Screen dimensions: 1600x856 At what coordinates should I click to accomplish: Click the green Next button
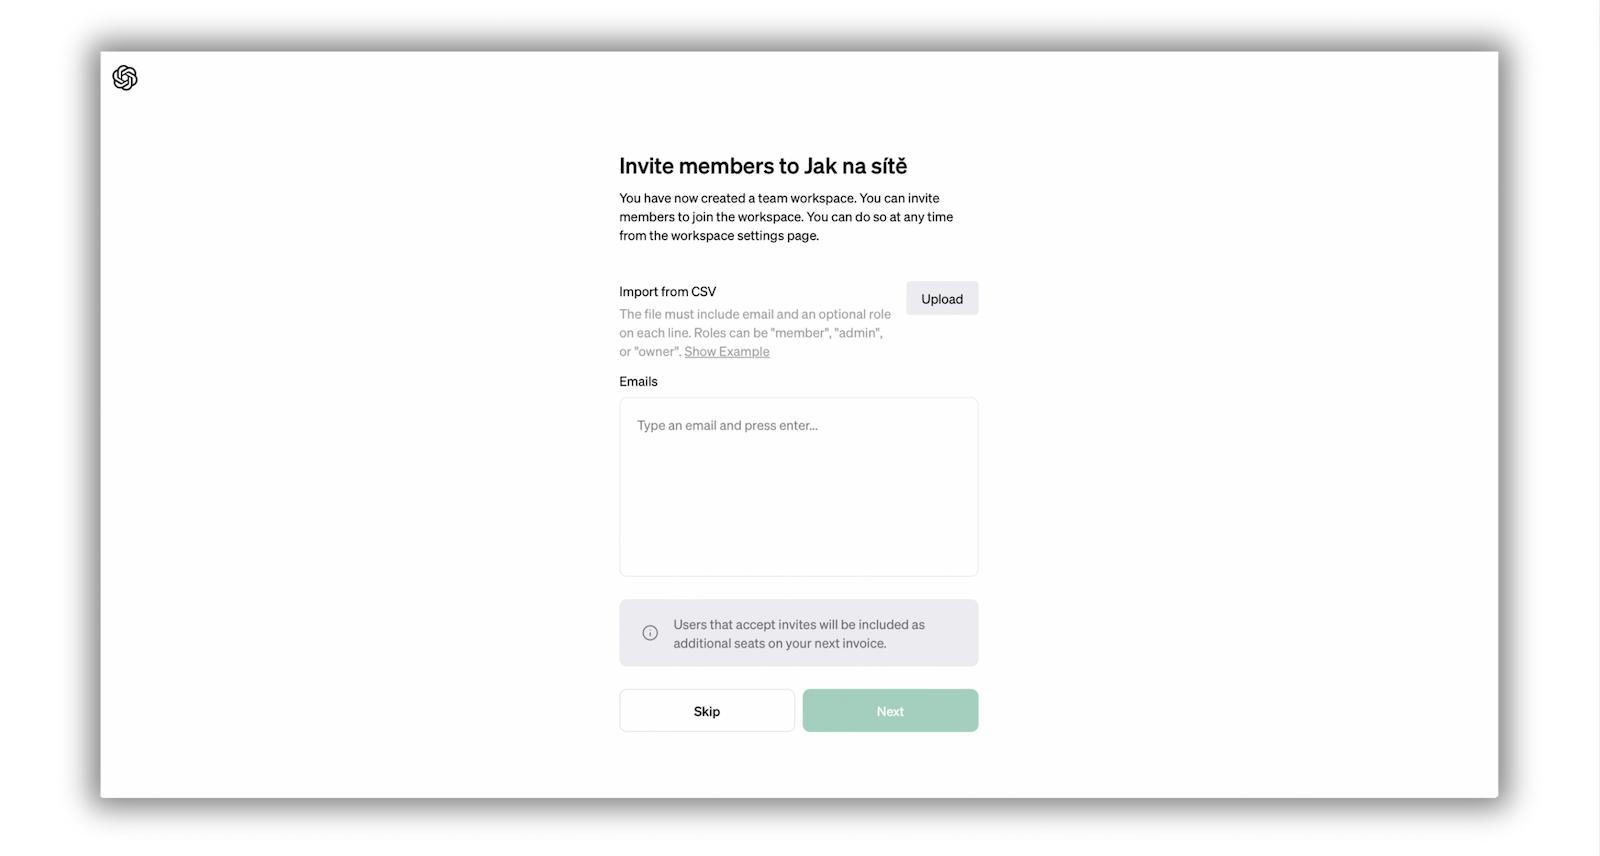(x=890, y=711)
